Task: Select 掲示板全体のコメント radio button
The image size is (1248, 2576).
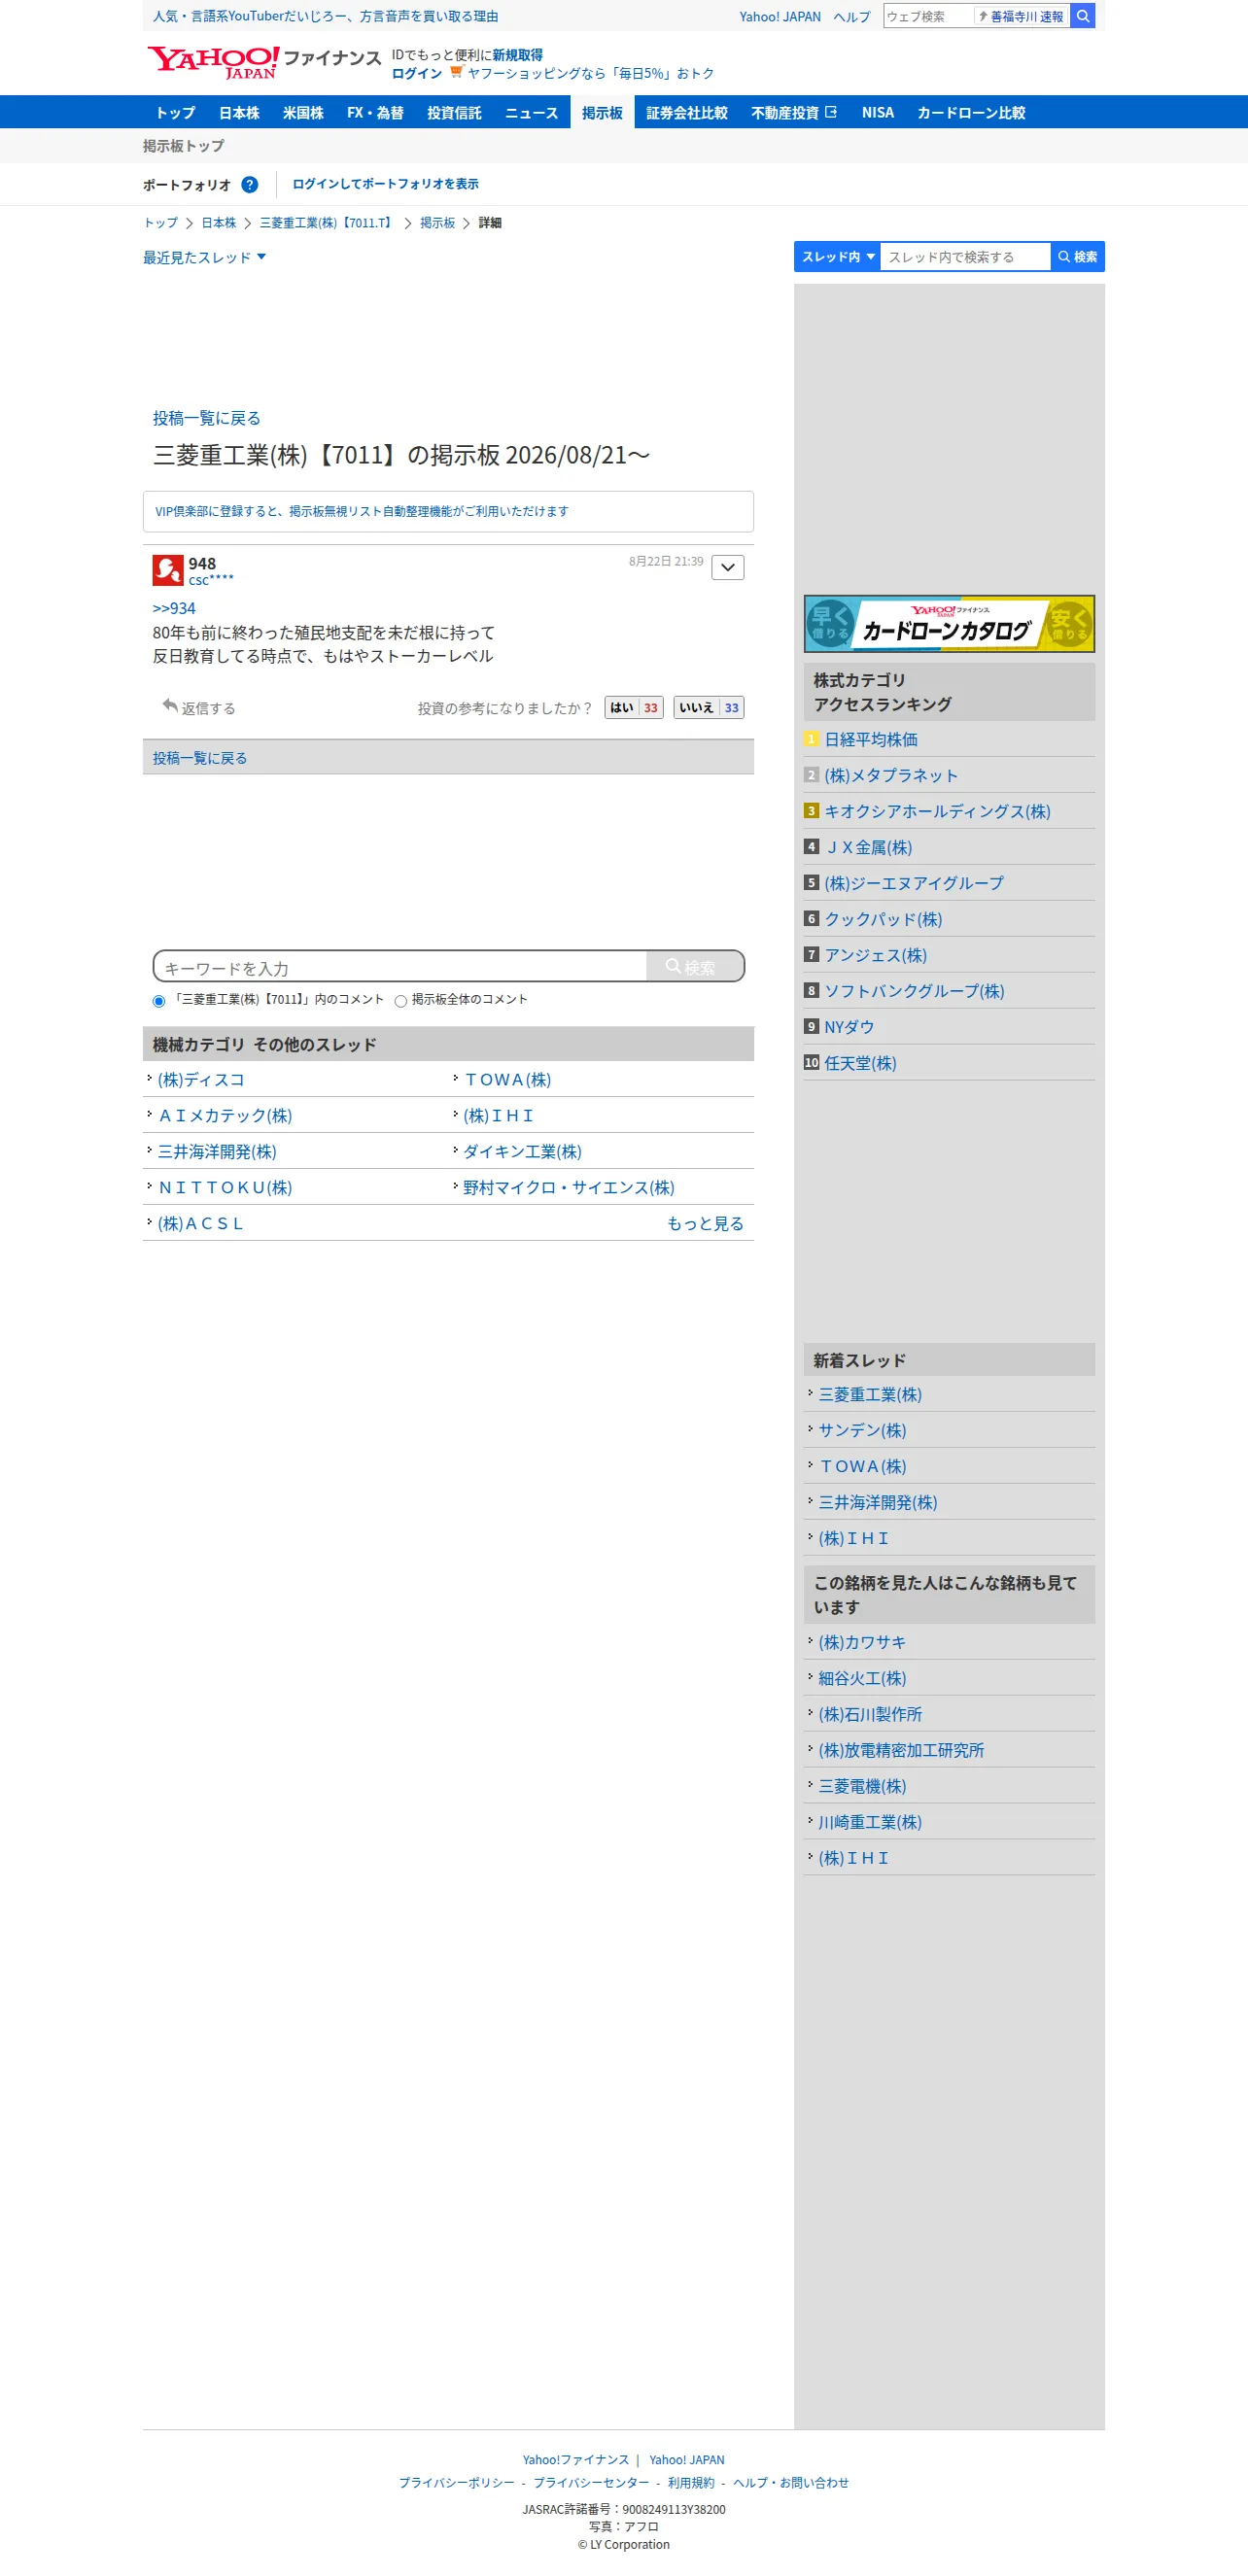Action: pos(401,1001)
